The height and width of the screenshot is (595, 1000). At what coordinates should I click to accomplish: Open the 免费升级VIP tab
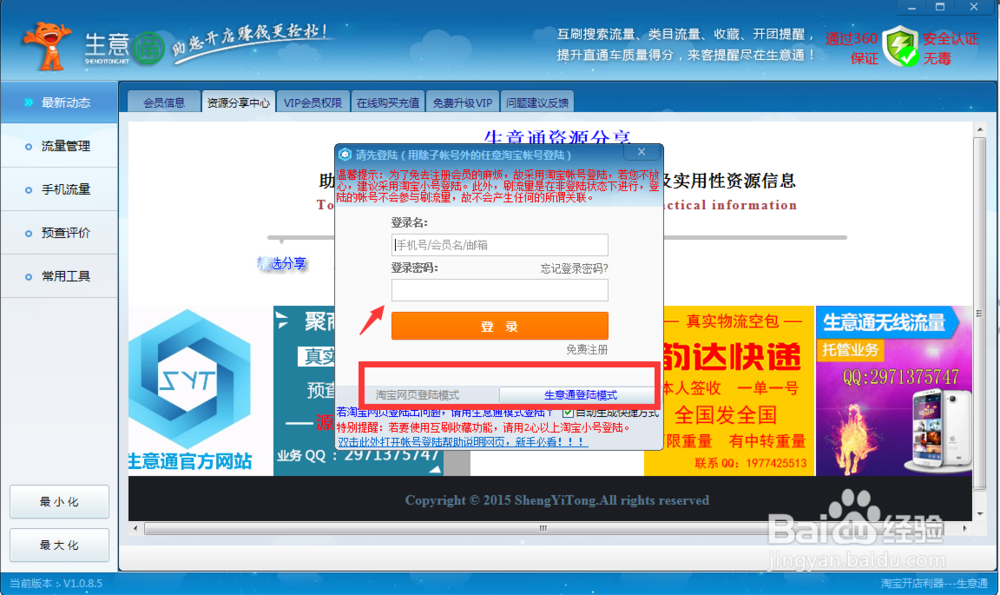pos(462,100)
